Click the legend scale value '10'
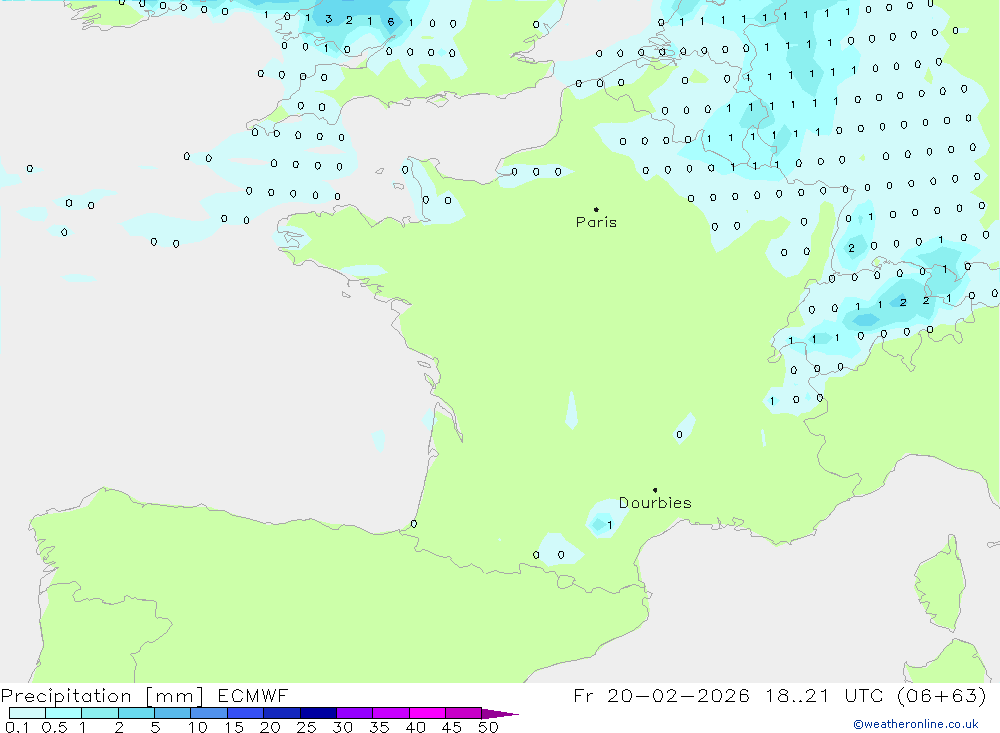This screenshot has height=733, width=1000. [x=198, y=727]
